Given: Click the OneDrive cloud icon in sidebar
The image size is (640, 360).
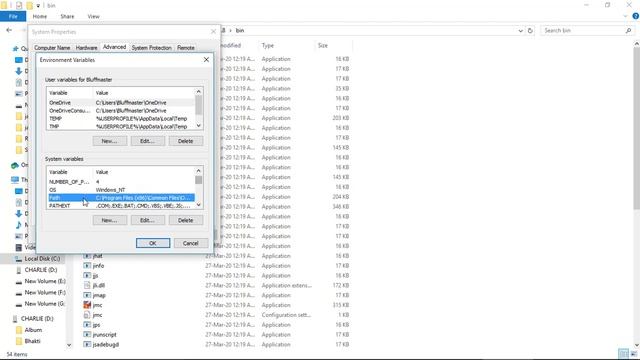Looking at the screenshot, I should pos(15,165).
